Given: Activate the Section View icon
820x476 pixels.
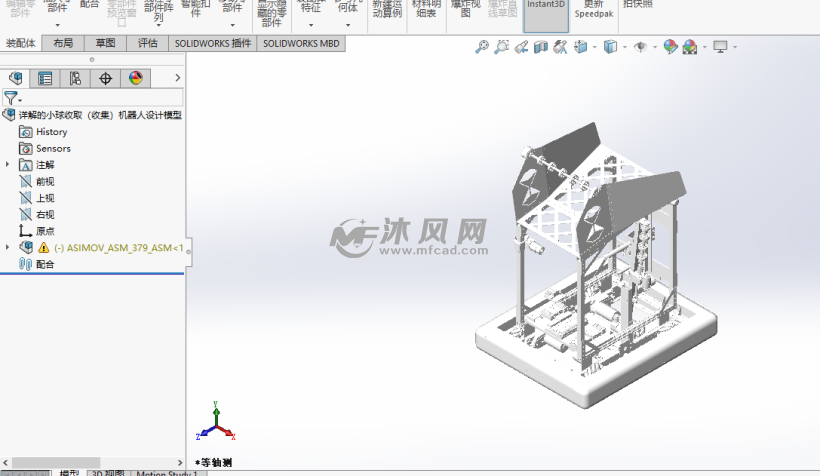Looking at the screenshot, I should pyautogui.click(x=541, y=47).
